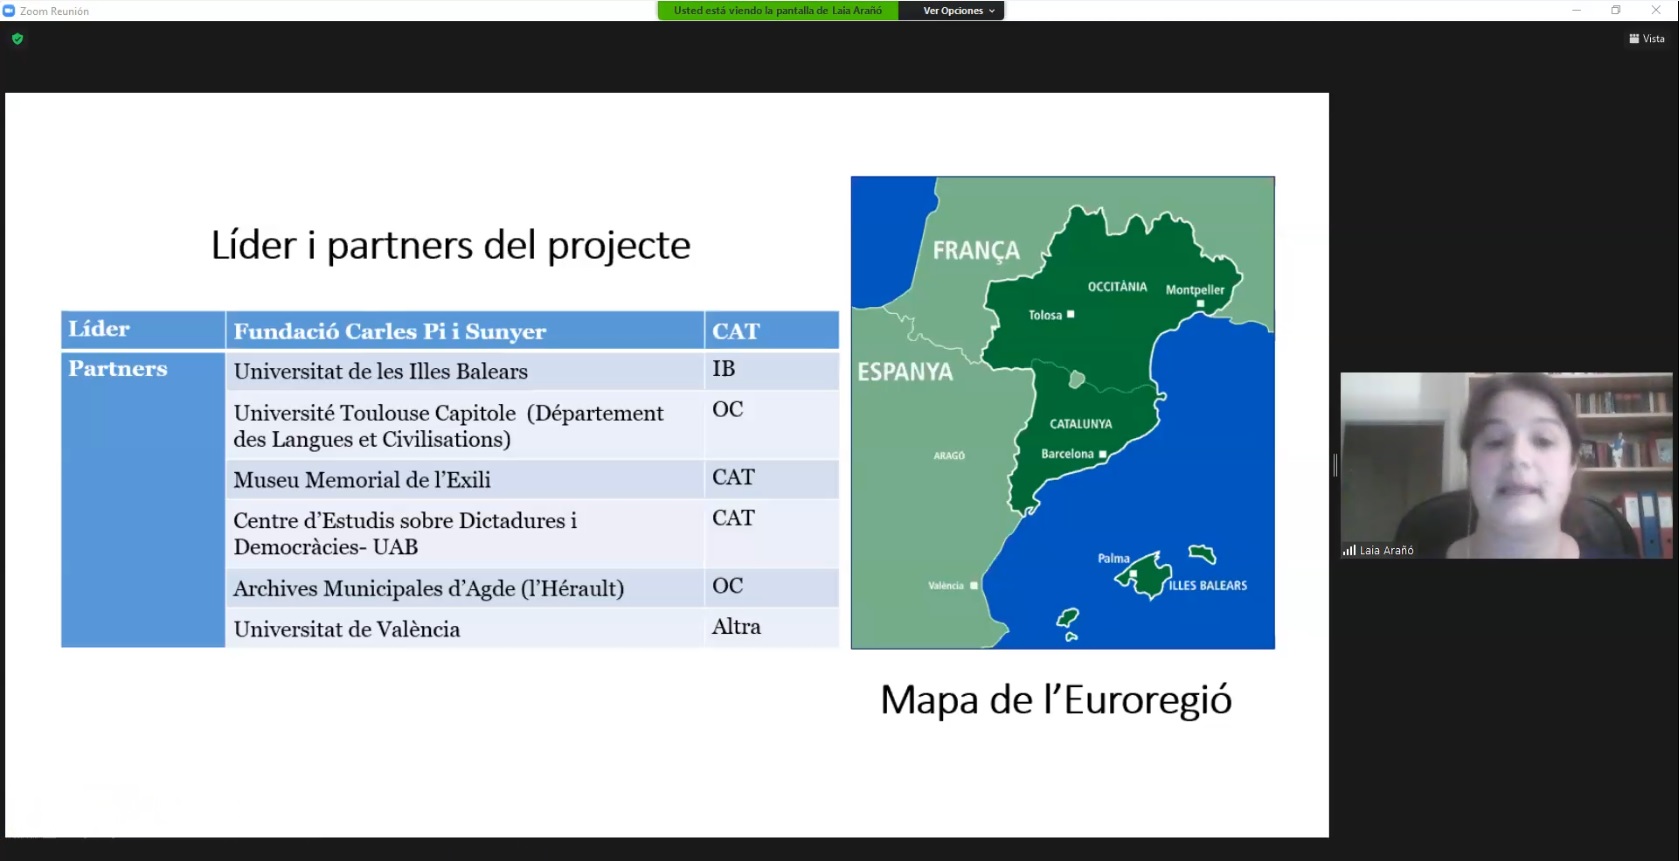Close the Zoom meeting window
The height and width of the screenshot is (861, 1679).
(1656, 10)
